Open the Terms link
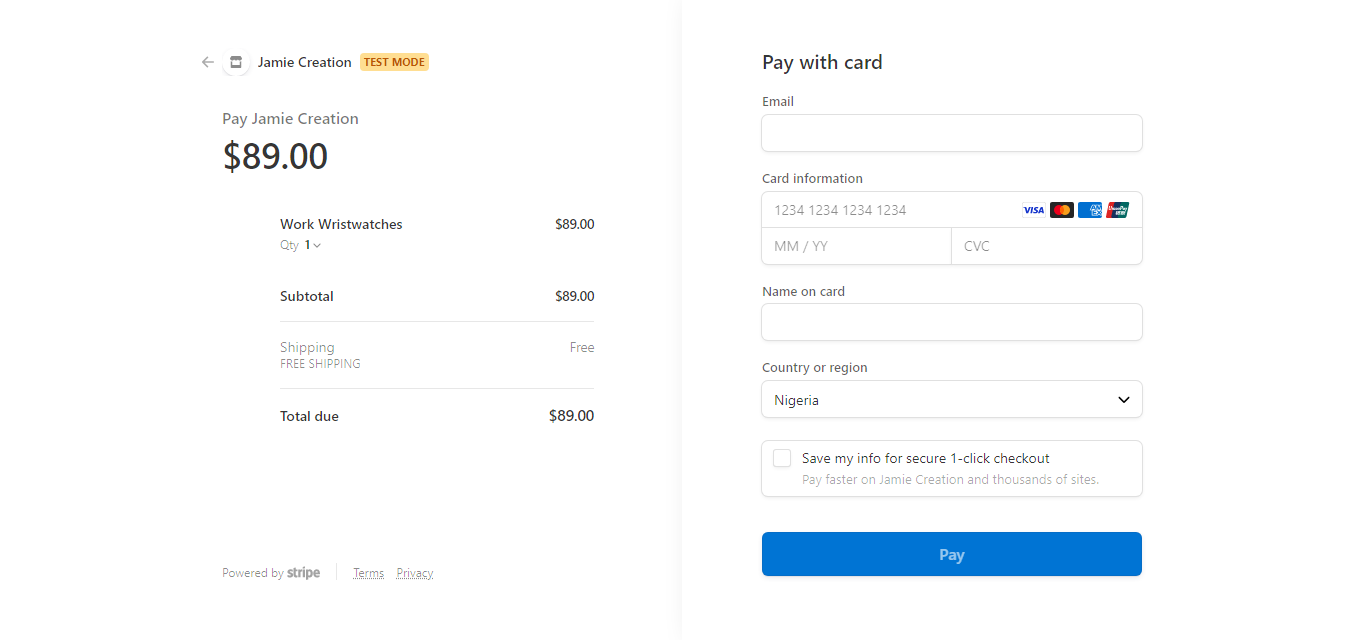Screen dimensions: 1364x640 coord(368,572)
